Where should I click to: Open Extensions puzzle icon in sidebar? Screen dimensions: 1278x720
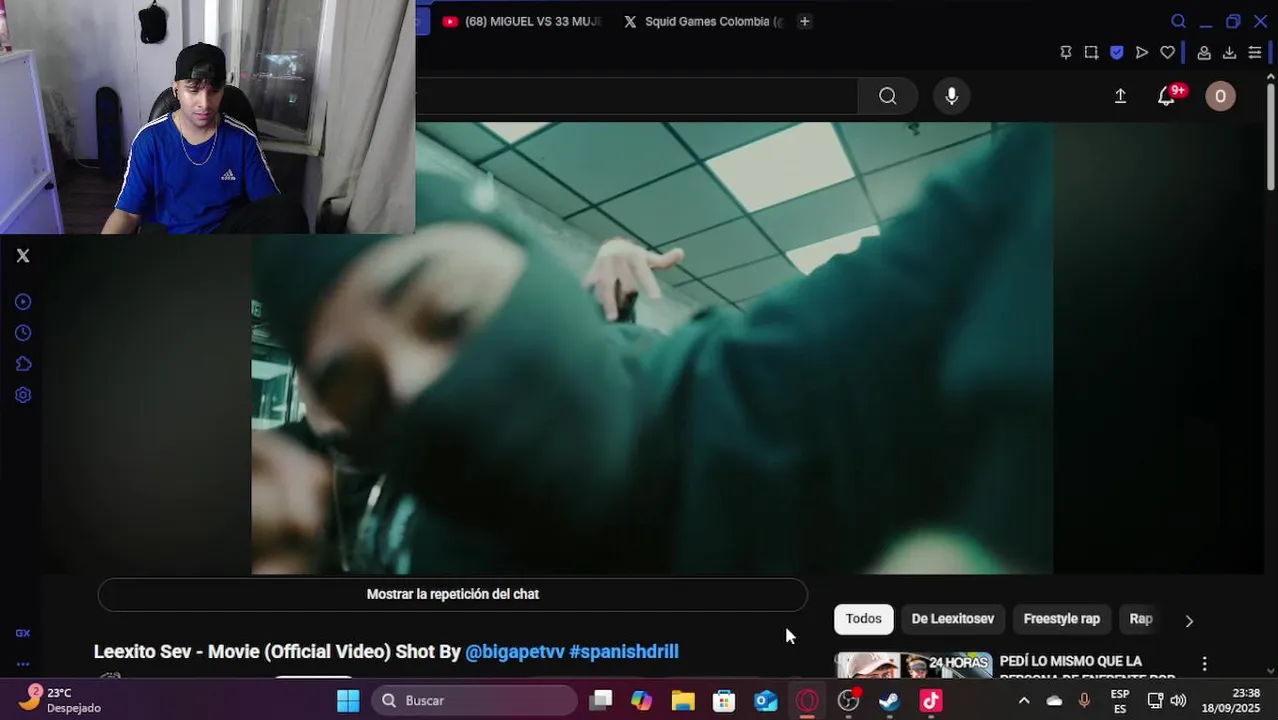click(23, 364)
